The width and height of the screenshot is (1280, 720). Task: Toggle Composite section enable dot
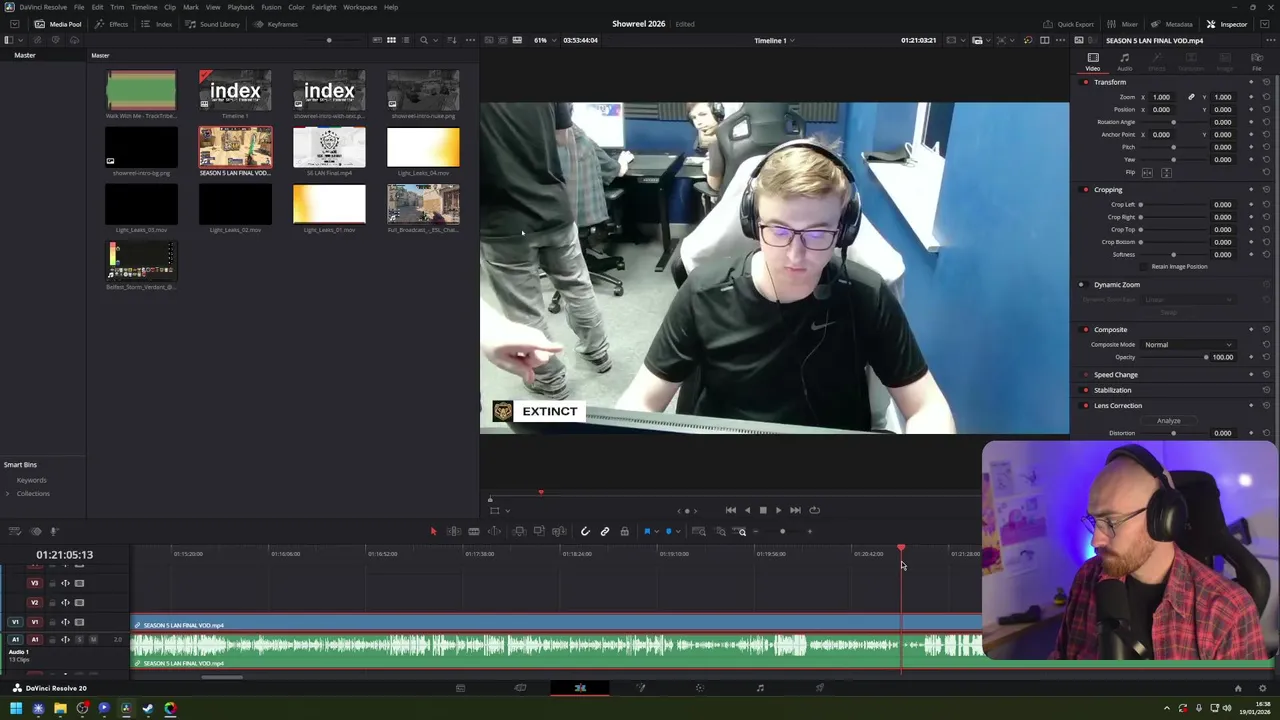(1086, 329)
